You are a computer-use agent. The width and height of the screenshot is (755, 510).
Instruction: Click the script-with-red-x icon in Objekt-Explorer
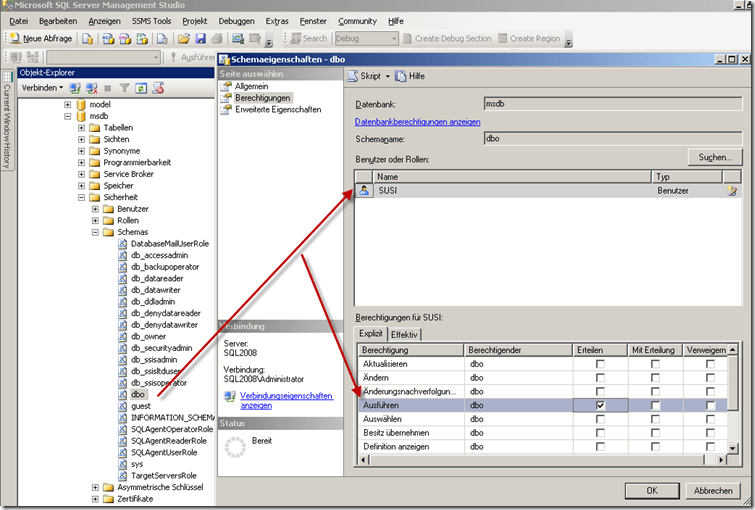coord(158,88)
